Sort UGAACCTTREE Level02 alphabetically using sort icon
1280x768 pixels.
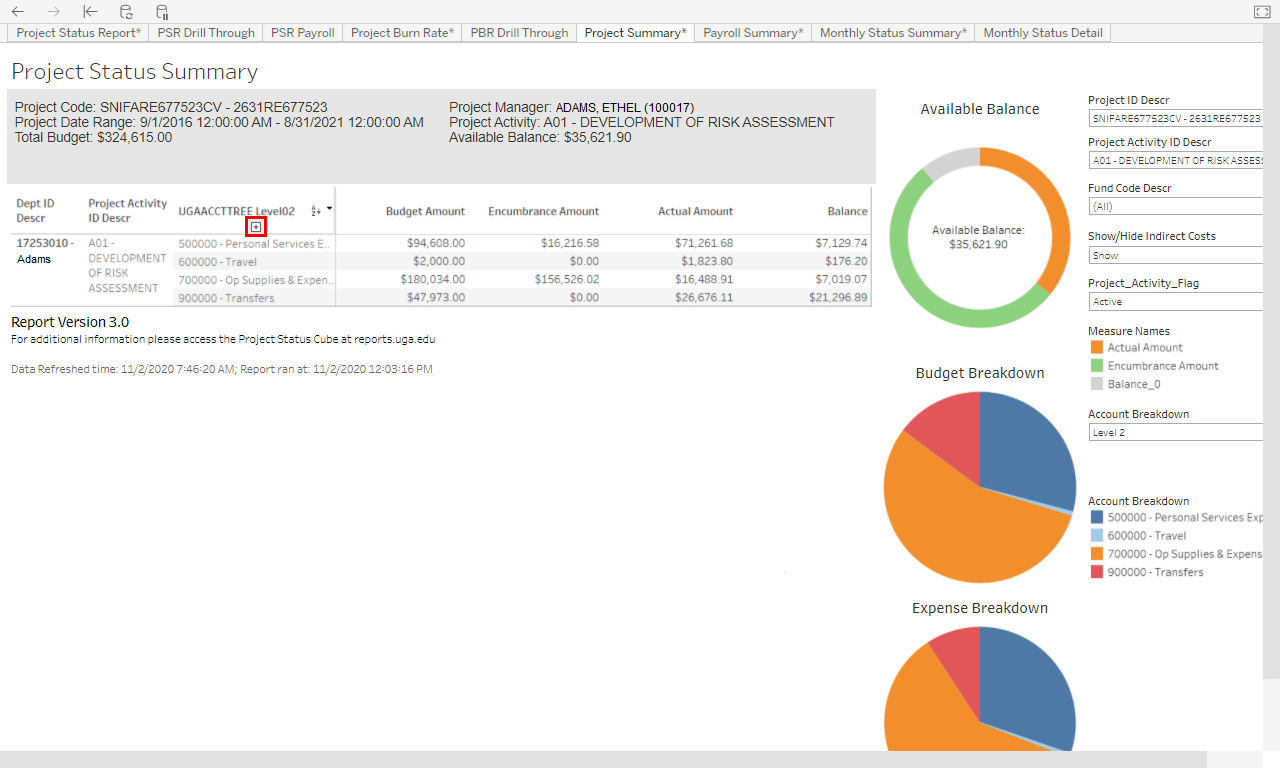pos(316,211)
